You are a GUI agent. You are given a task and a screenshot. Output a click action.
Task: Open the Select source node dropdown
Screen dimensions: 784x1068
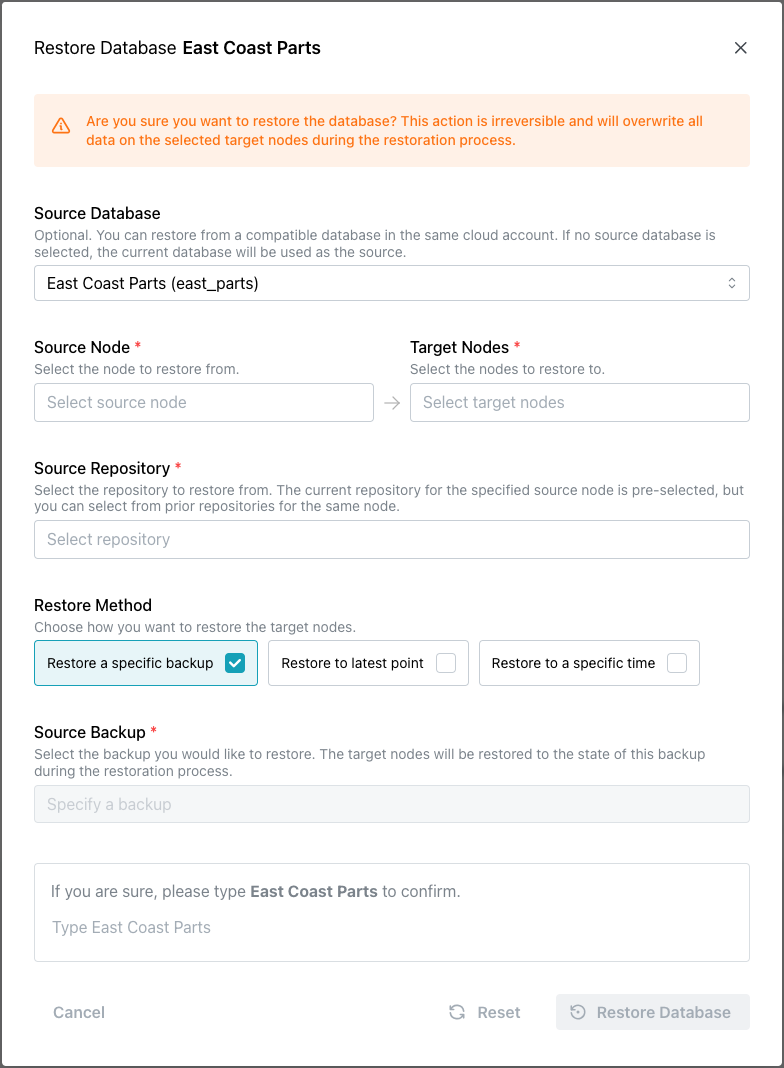(204, 403)
